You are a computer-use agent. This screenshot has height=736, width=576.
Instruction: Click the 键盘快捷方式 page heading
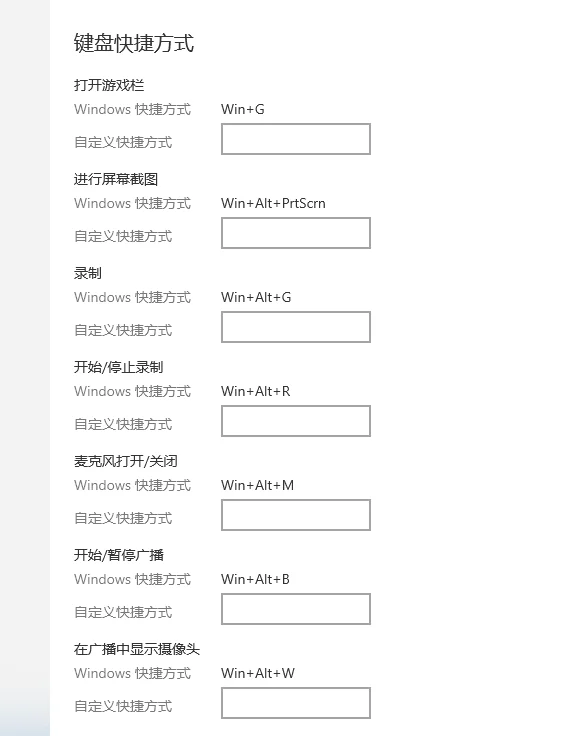click(x=134, y=43)
